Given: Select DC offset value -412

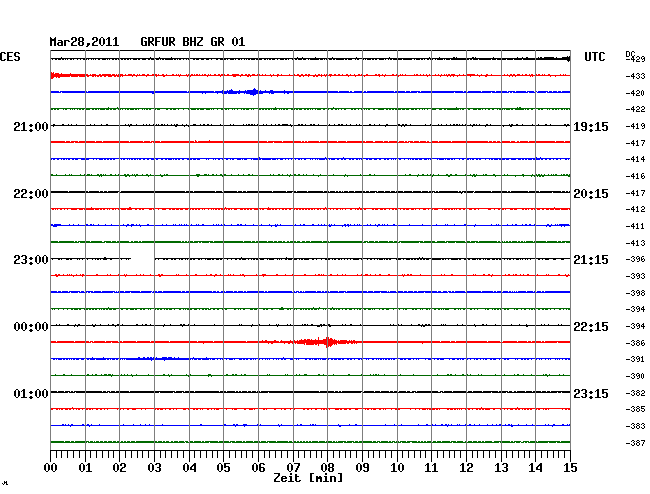Looking at the screenshot, I should [x=635, y=209].
